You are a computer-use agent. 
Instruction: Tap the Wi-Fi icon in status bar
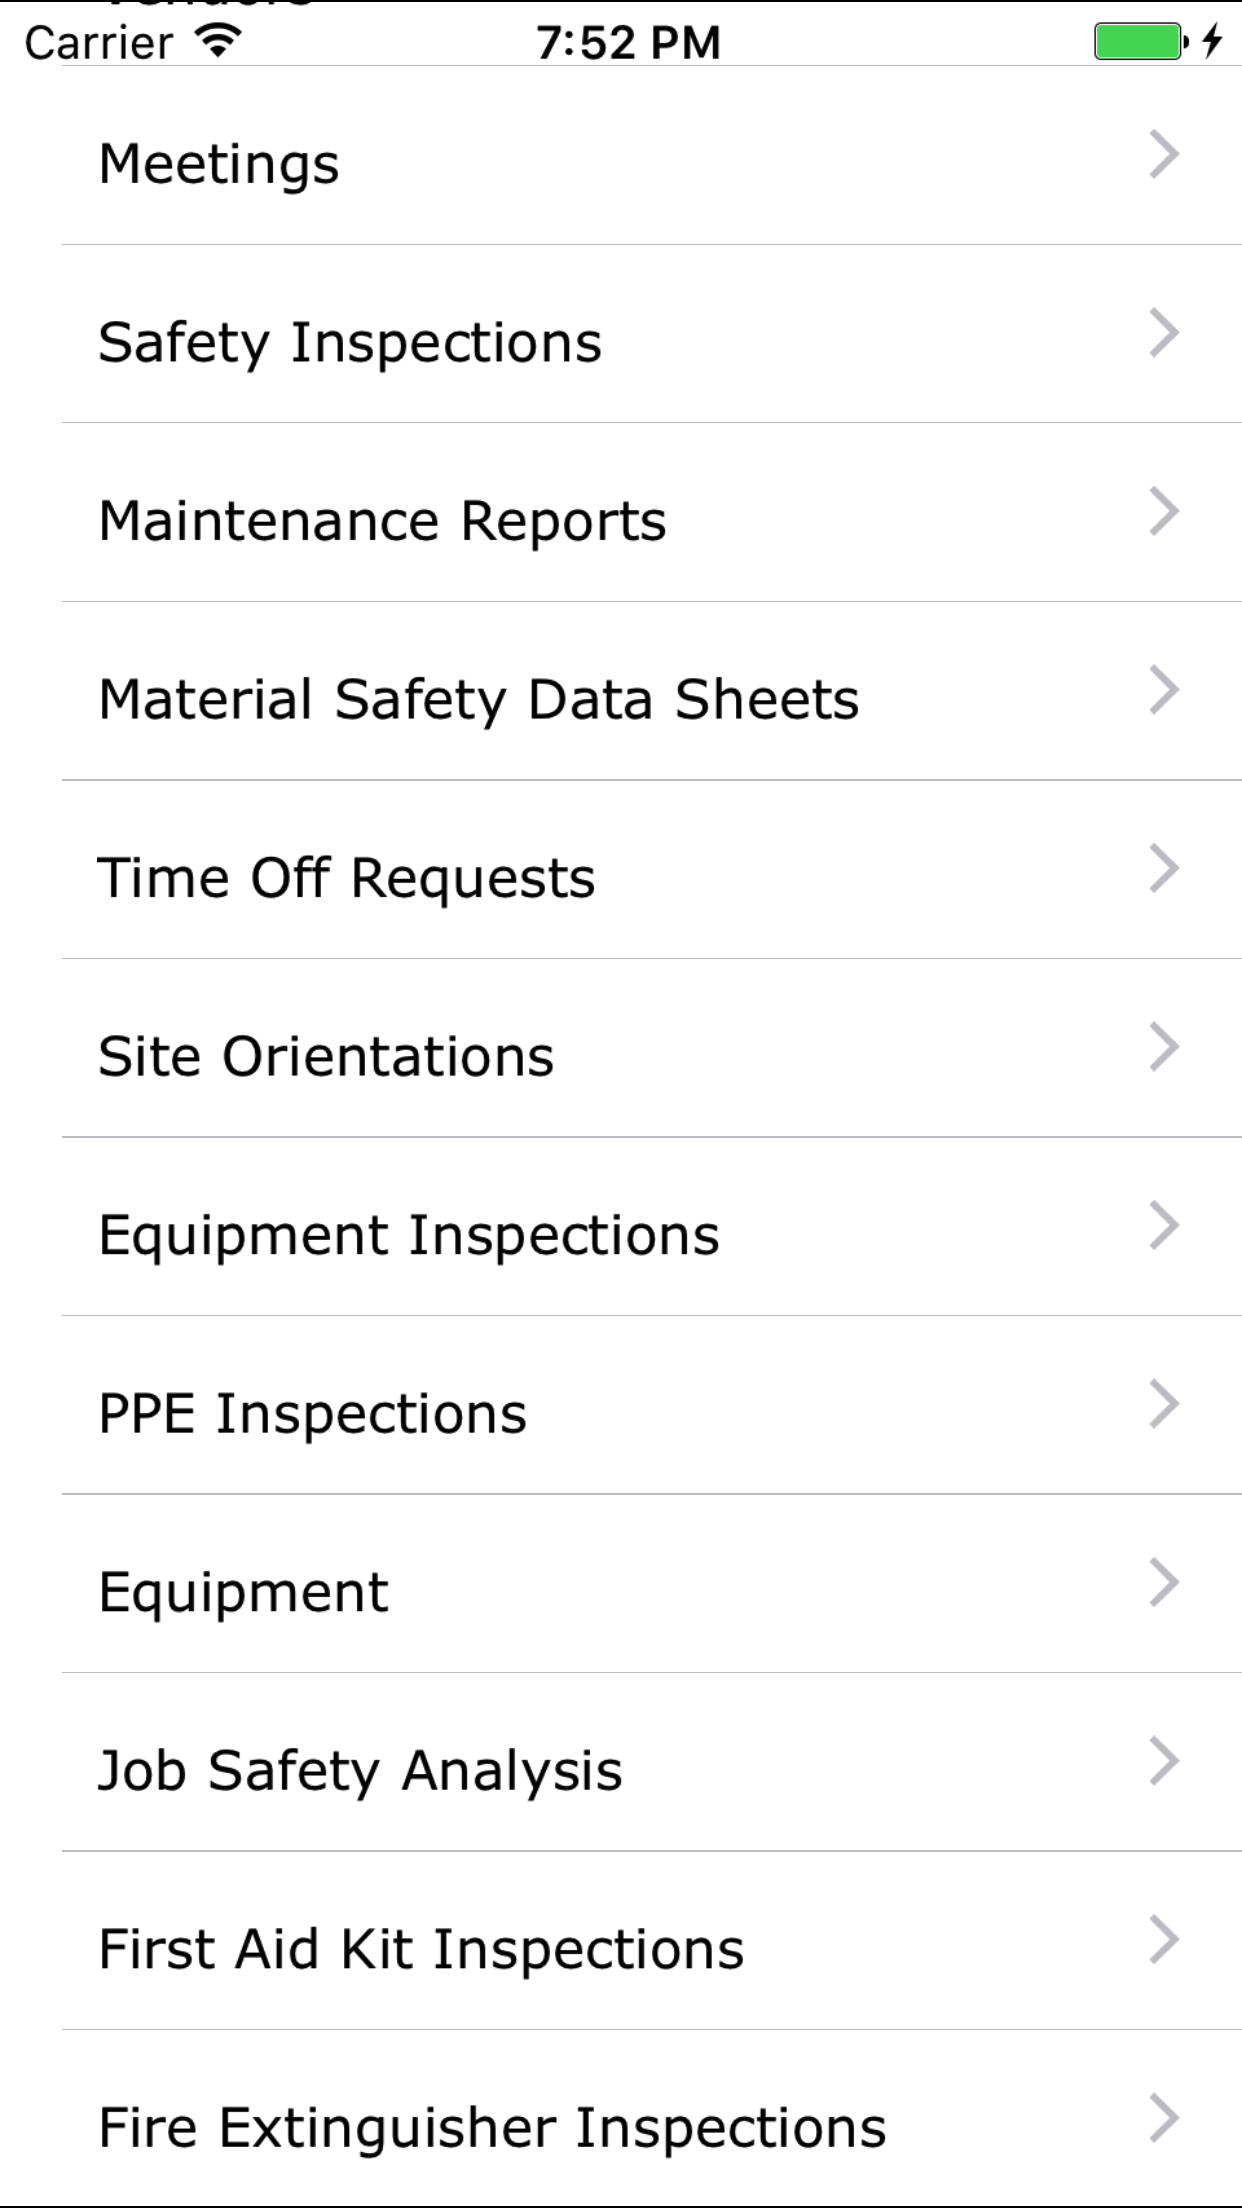[218, 41]
